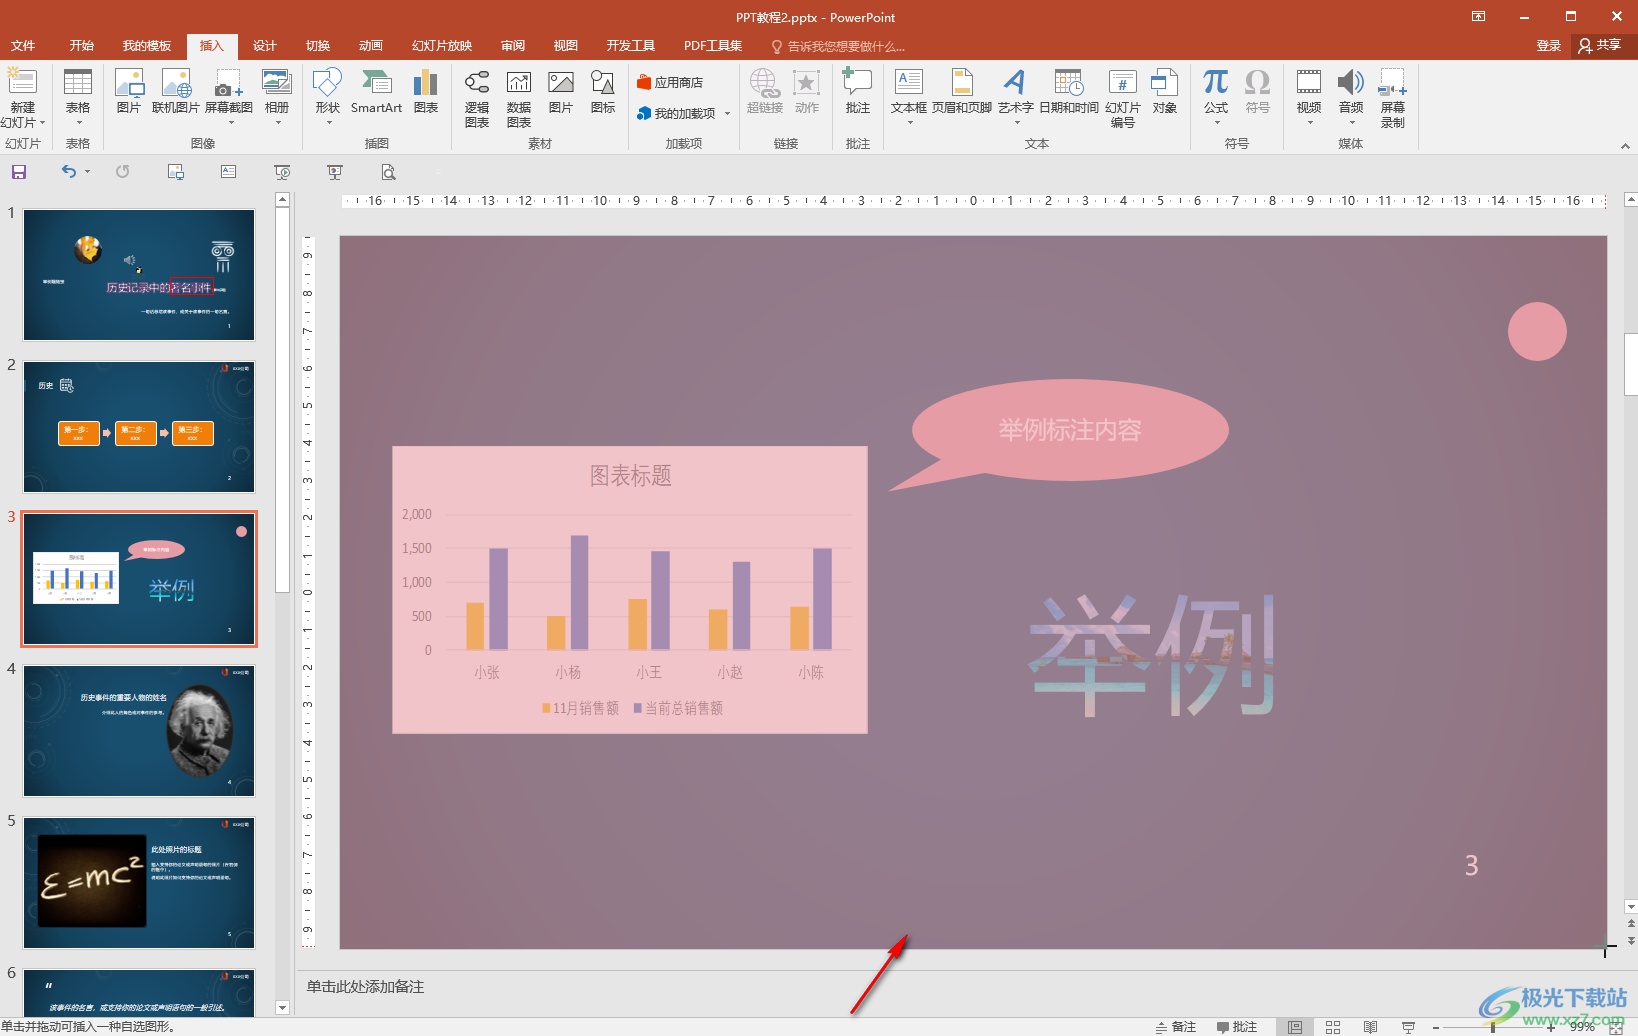Switch to the 开始 home tab
Image resolution: width=1638 pixels, height=1036 pixels.
(82, 46)
